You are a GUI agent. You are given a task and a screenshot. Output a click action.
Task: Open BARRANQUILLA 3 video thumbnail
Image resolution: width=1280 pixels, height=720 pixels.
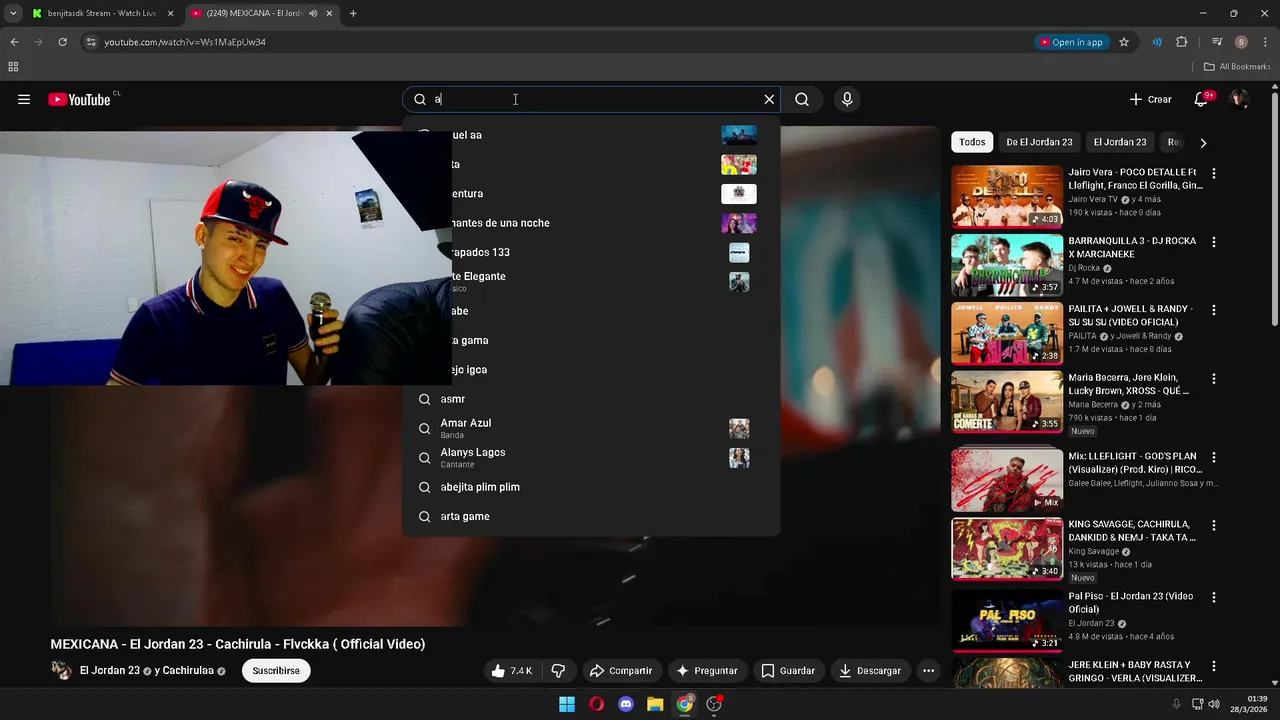tap(1007, 265)
